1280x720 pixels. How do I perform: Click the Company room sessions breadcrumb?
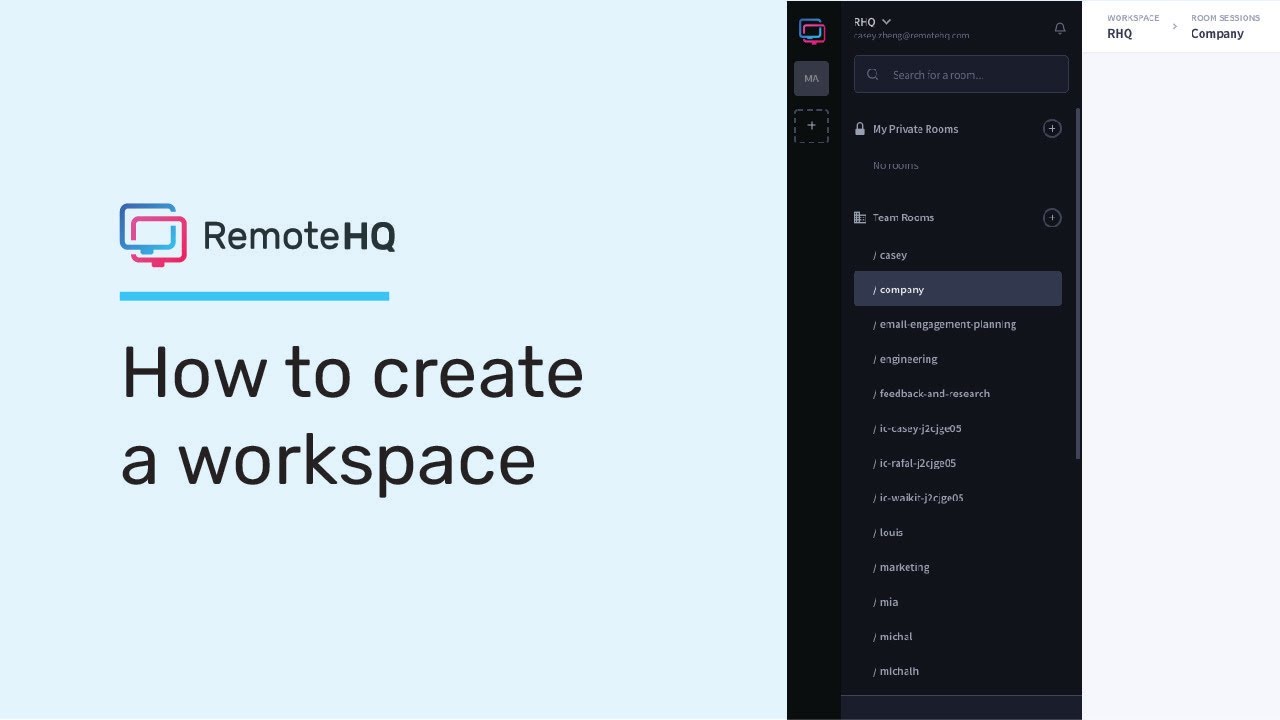(x=1217, y=34)
